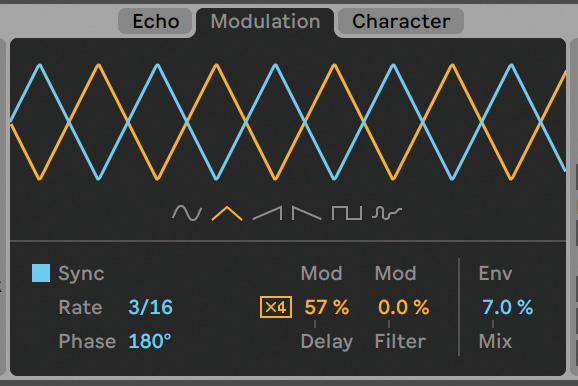578x386 pixels.
Task: Click the Phase value 180°
Action: point(150,341)
